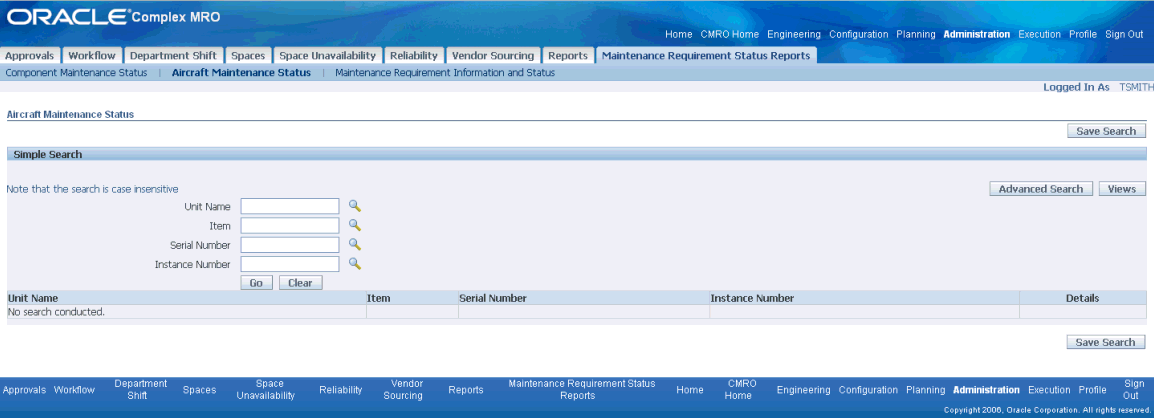This screenshot has height=418, width=1154.
Task: Click Approvals link in footer
Action: point(24,390)
